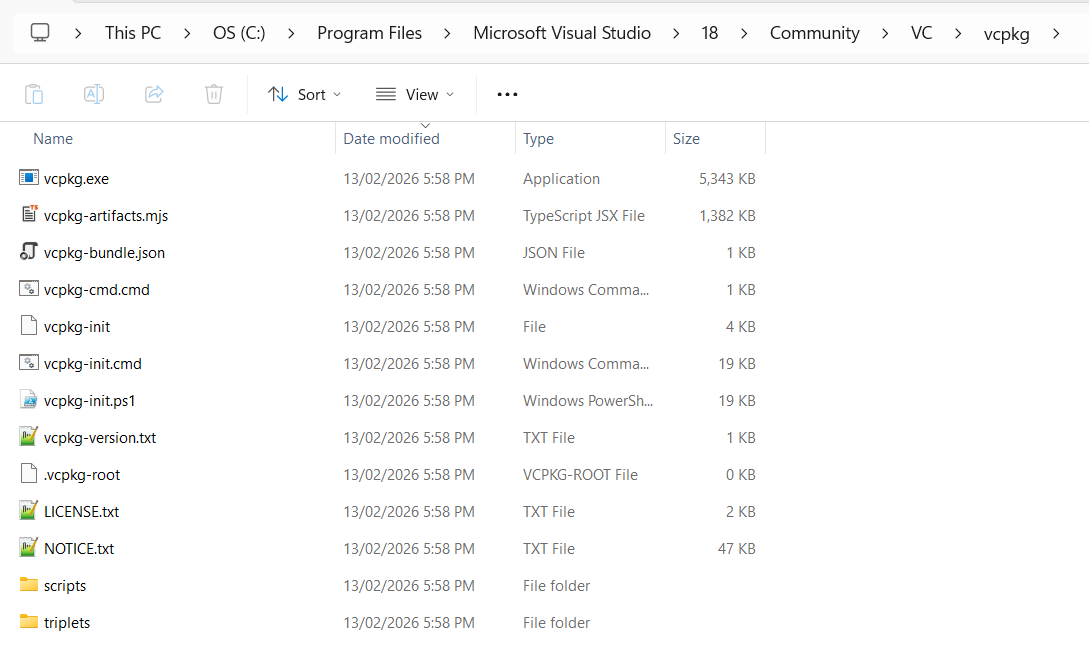Go to Program Files in address bar
1089x651 pixels.
(x=369, y=33)
